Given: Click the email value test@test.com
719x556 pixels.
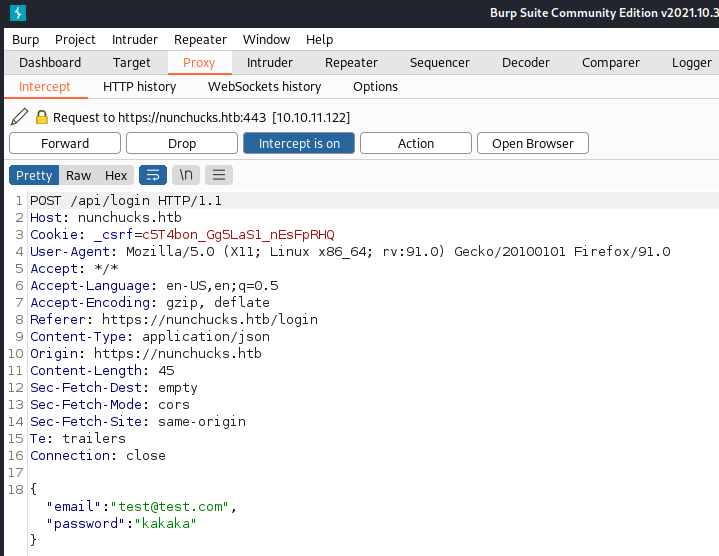Looking at the screenshot, I should 169,506.
